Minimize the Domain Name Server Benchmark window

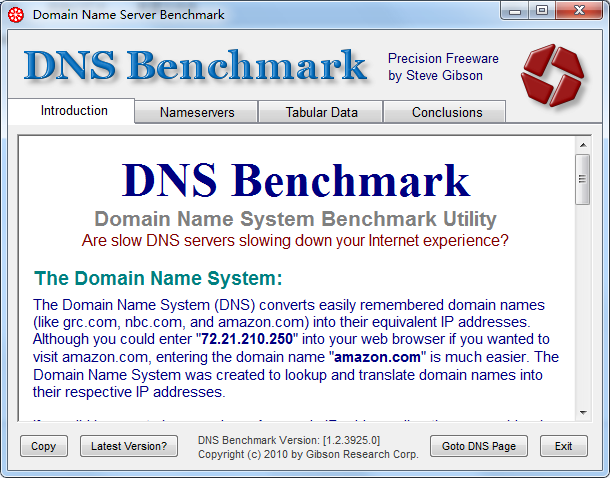(x=515, y=11)
